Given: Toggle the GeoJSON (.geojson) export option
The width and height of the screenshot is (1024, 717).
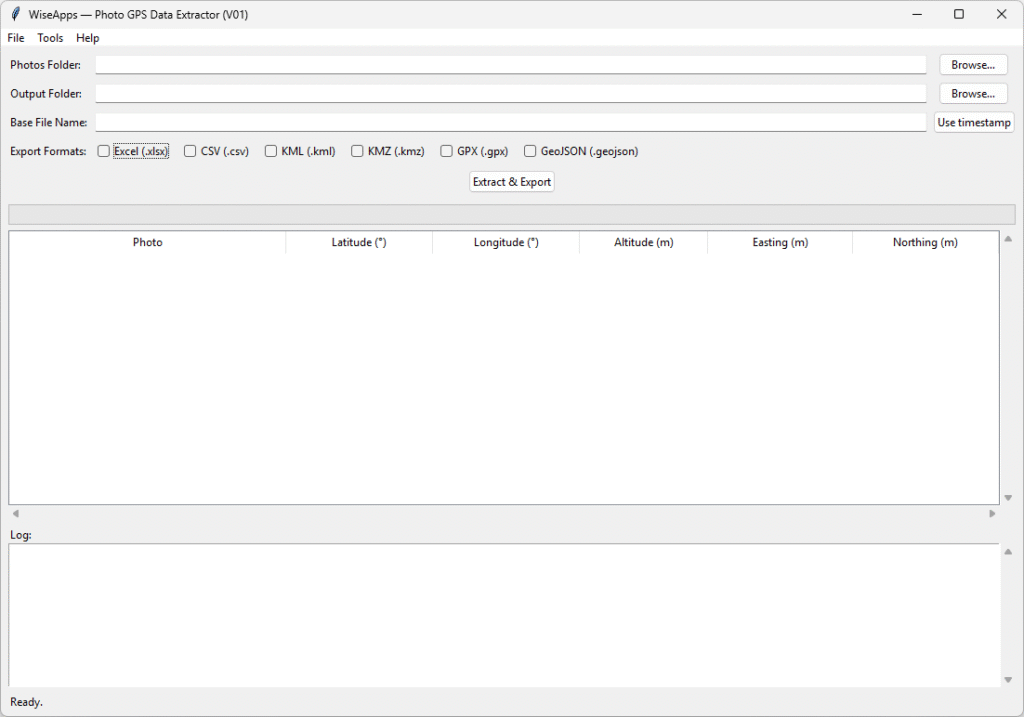Looking at the screenshot, I should [531, 152].
